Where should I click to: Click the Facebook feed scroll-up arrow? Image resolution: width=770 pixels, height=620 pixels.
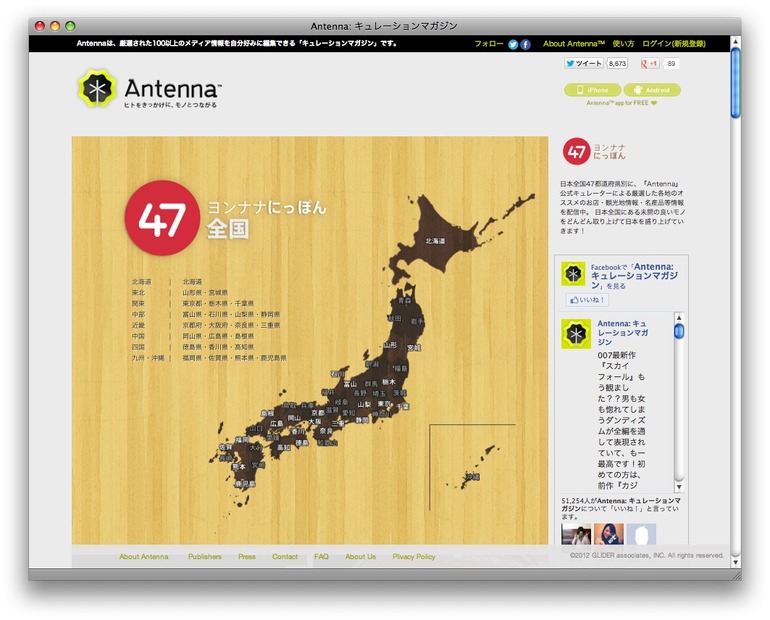click(x=679, y=317)
